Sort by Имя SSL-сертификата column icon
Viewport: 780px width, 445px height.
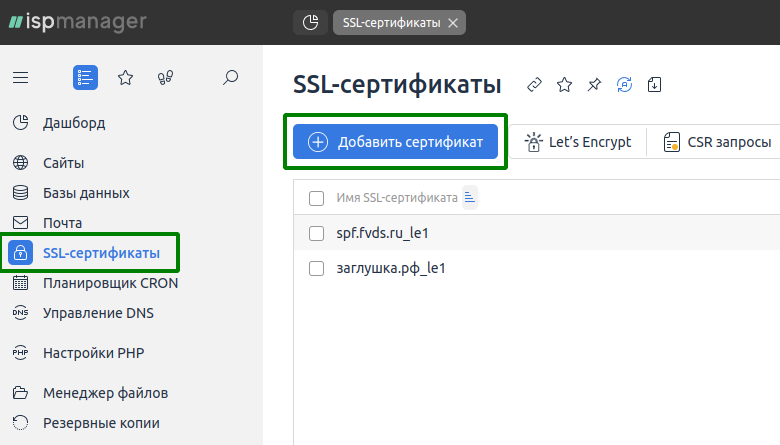click(x=470, y=198)
